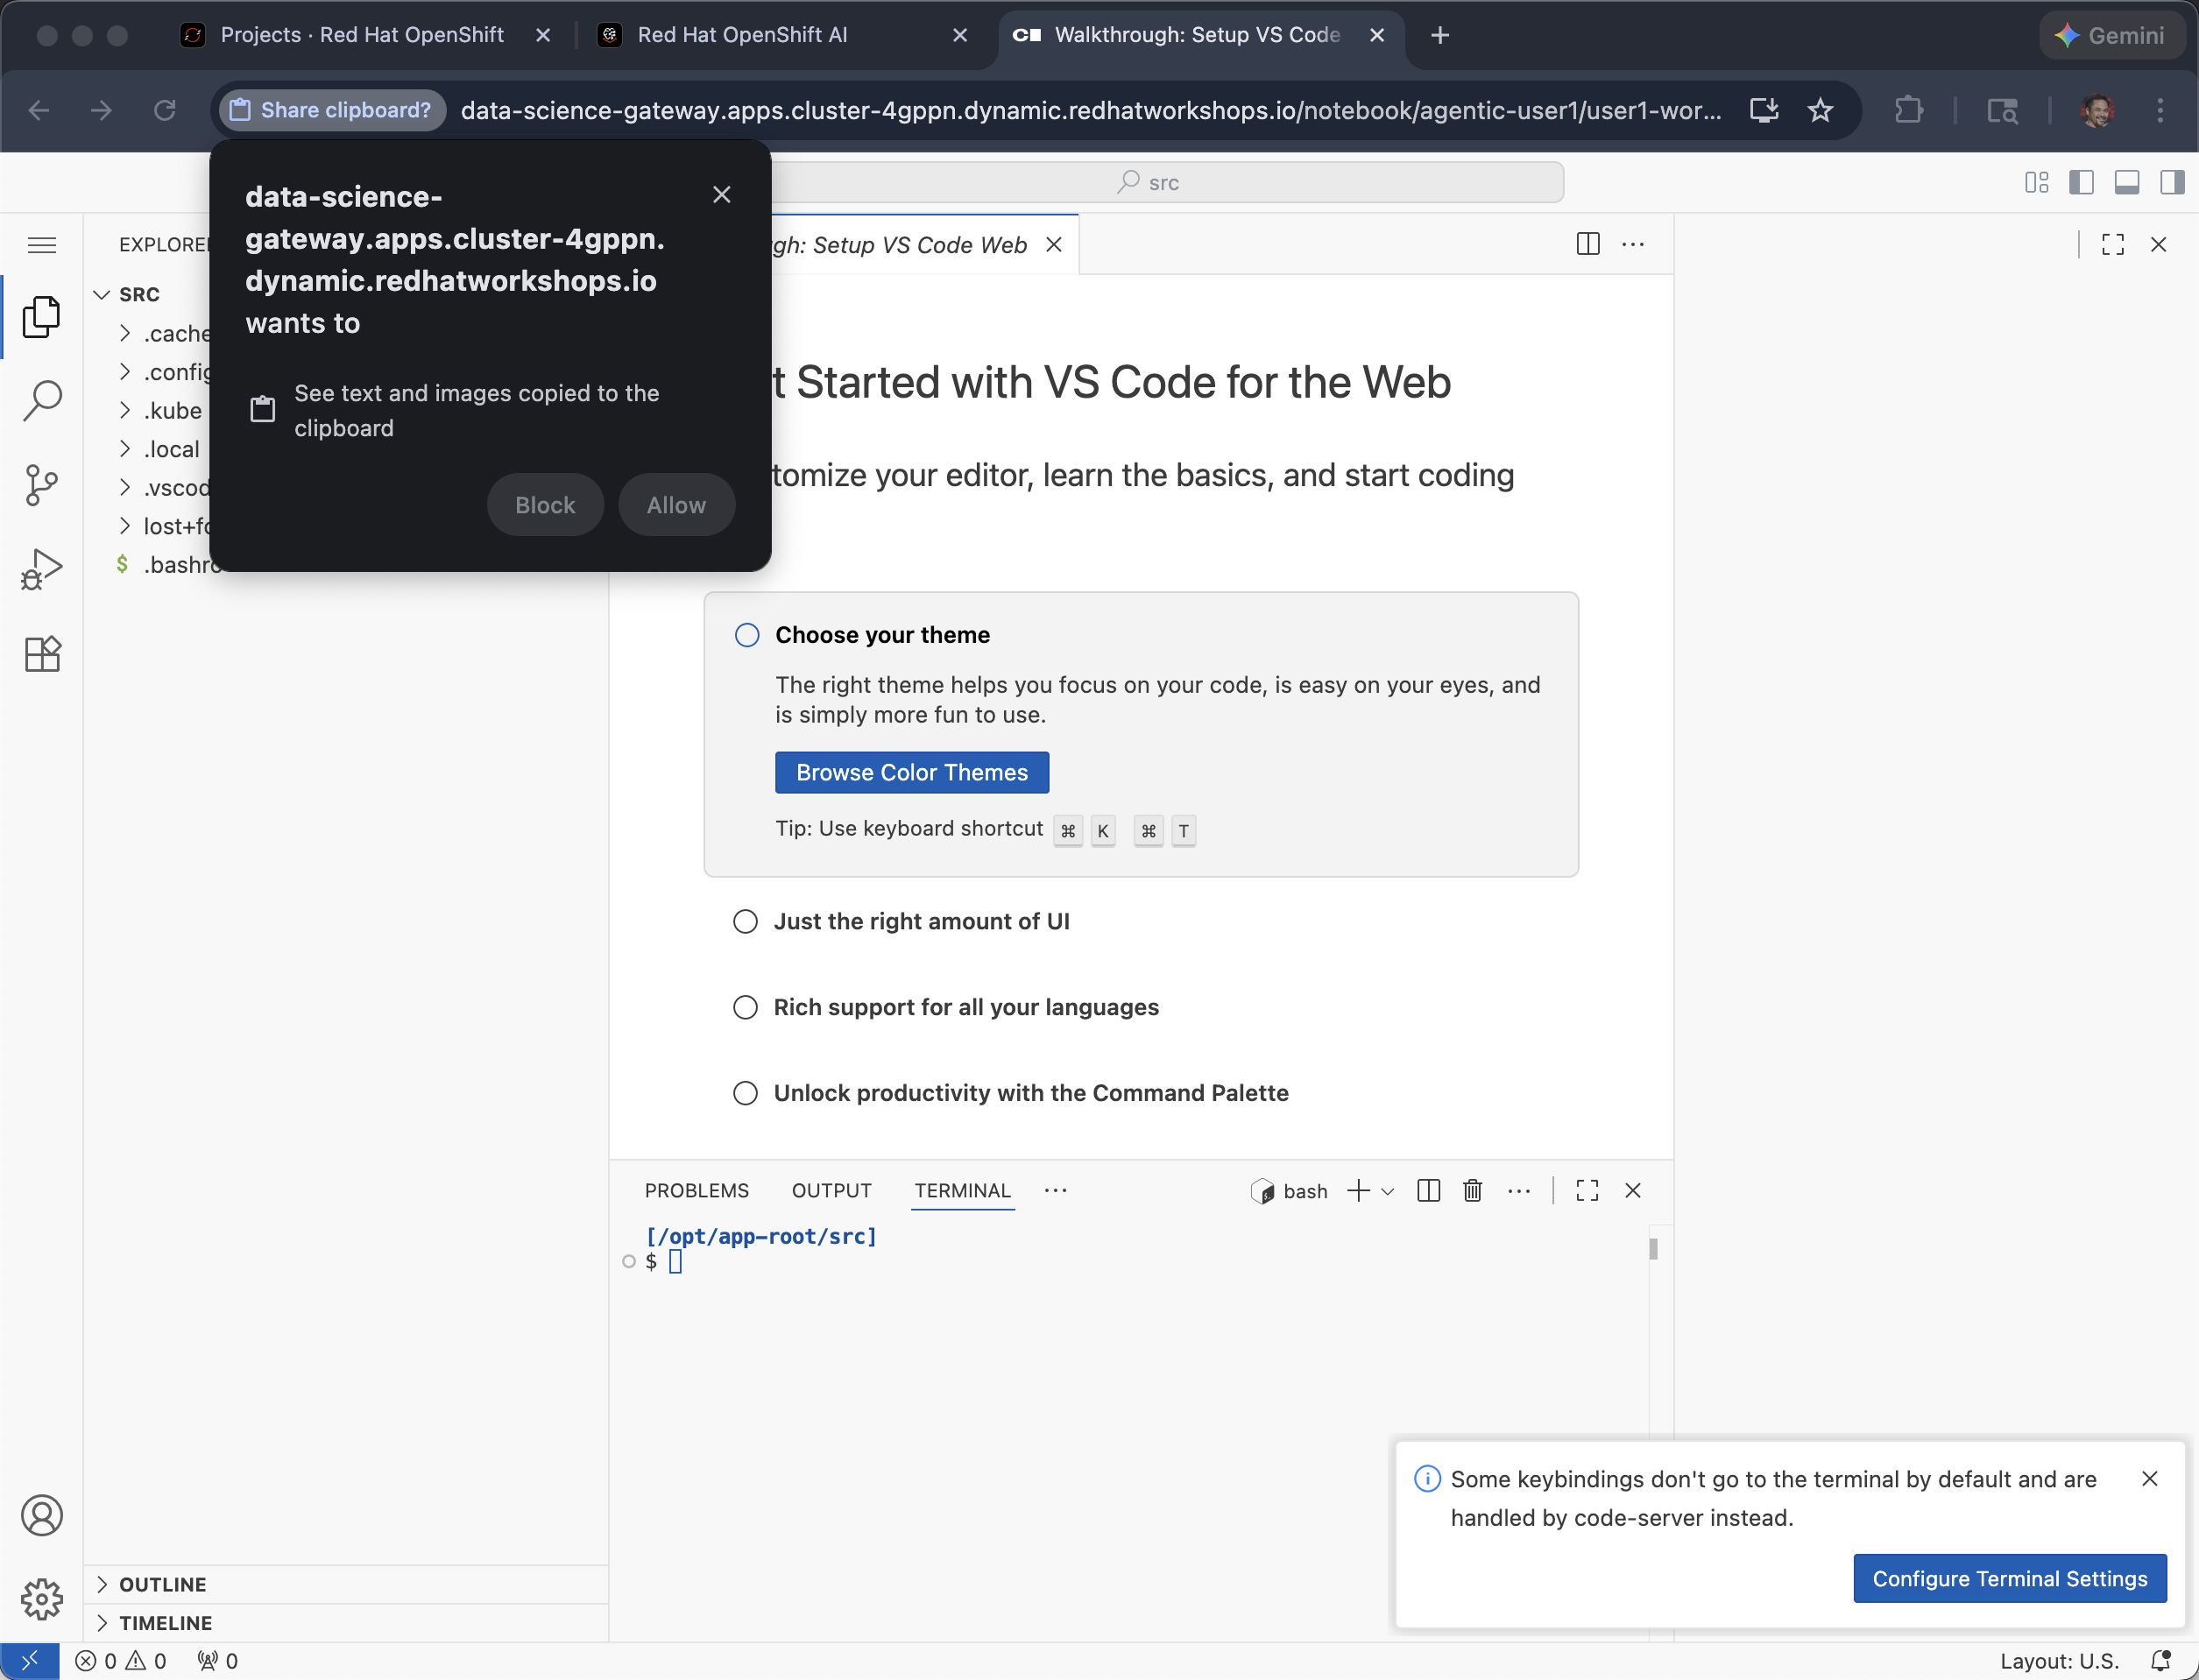Select Just the right amount of UI
Image resolution: width=2199 pixels, height=1680 pixels.
(x=745, y=921)
